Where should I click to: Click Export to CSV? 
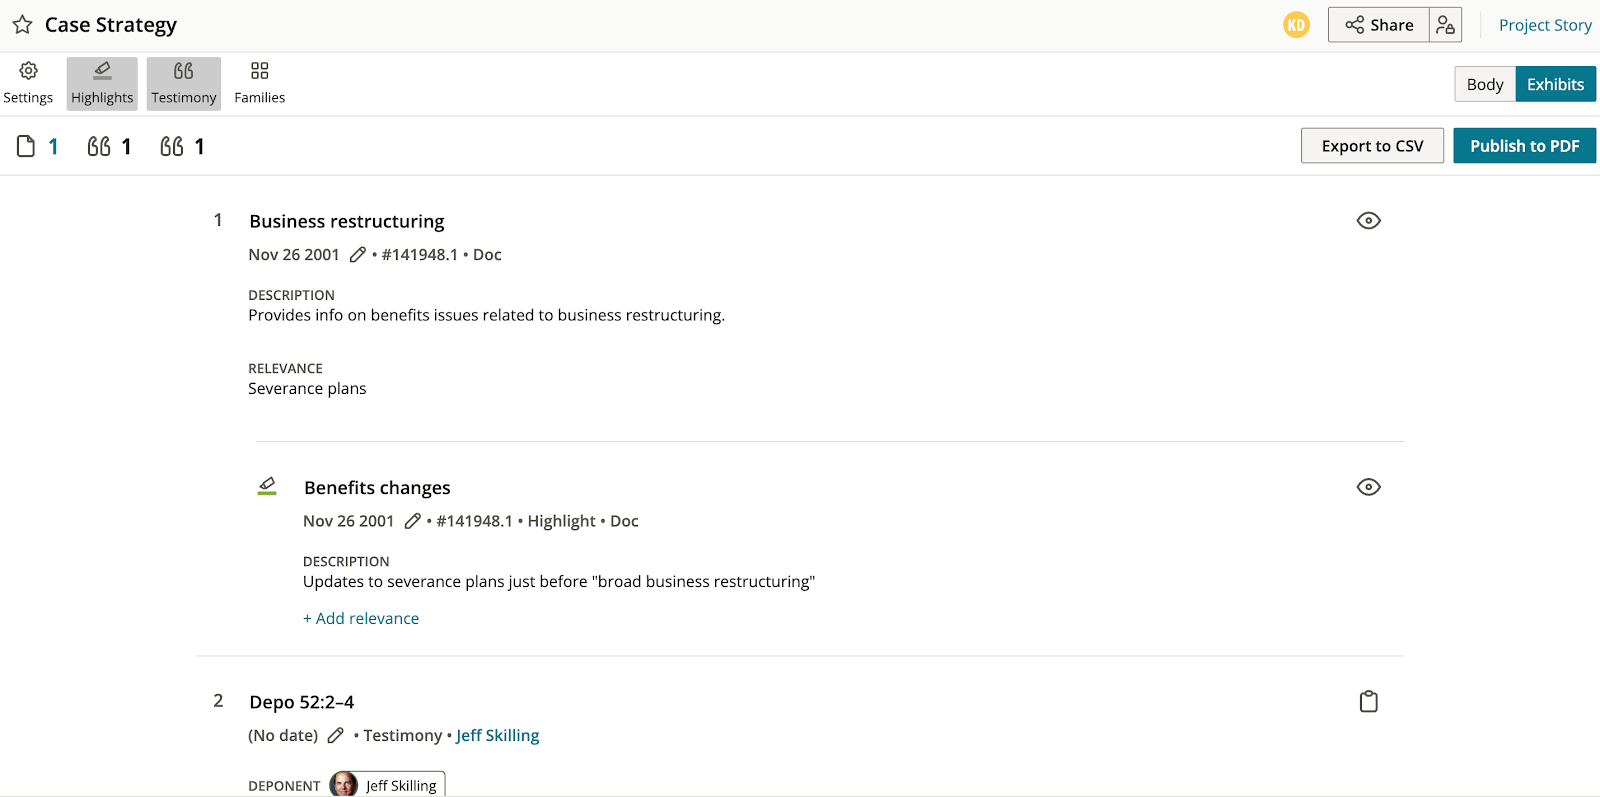1372,146
